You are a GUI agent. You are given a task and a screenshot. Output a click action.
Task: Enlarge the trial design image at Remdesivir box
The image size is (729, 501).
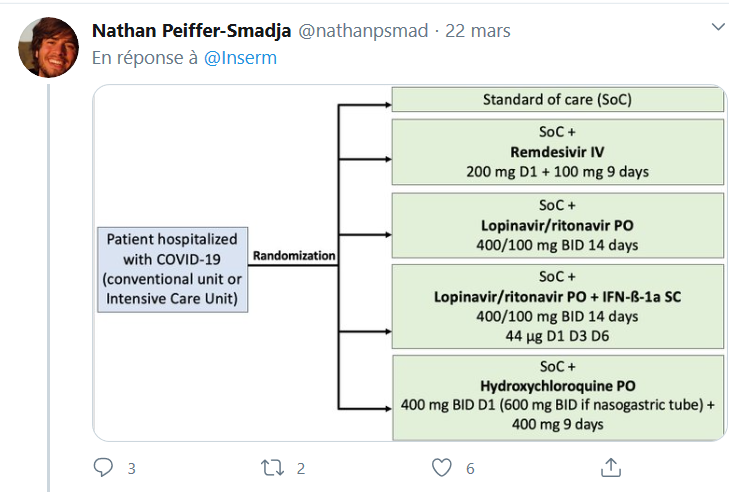tap(557, 152)
